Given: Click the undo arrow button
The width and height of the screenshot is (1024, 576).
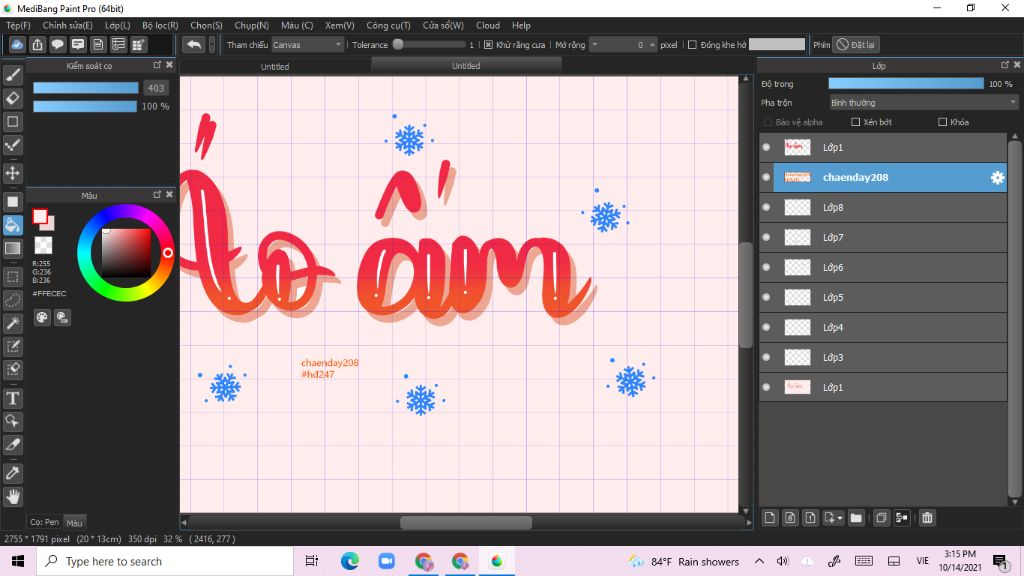Looking at the screenshot, I should tap(193, 44).
